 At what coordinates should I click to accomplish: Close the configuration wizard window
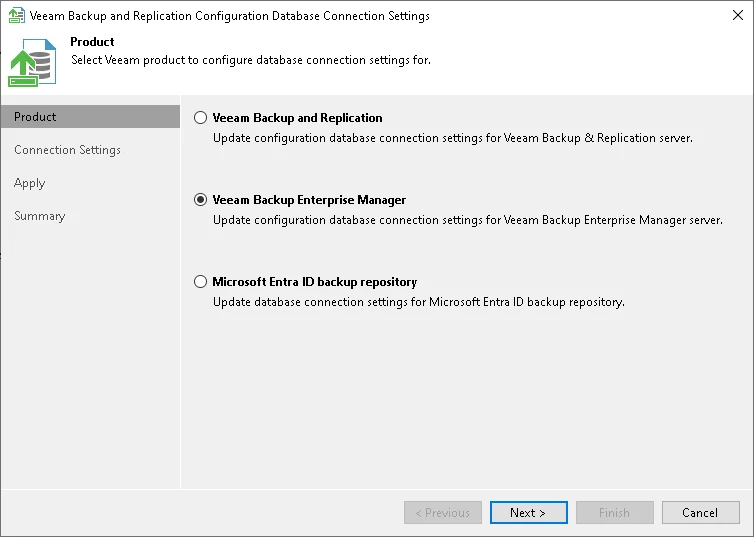tap(737, 16)
